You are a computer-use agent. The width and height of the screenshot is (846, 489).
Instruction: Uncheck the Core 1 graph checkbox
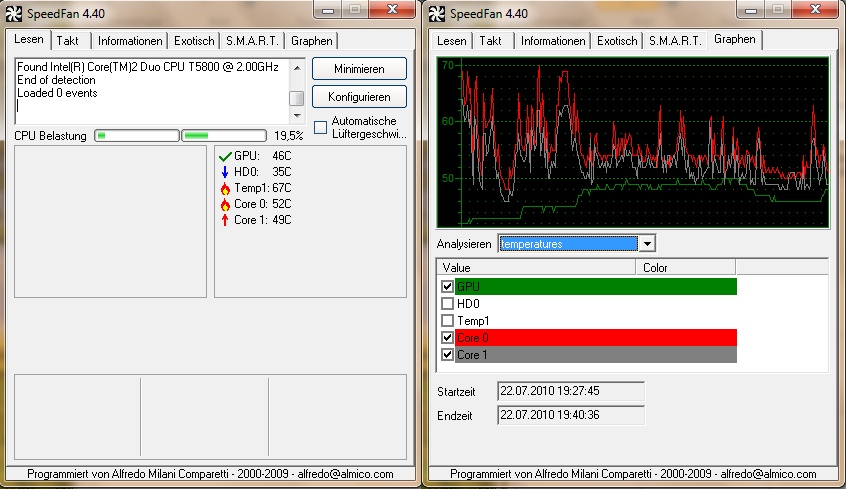pos(447,355)
